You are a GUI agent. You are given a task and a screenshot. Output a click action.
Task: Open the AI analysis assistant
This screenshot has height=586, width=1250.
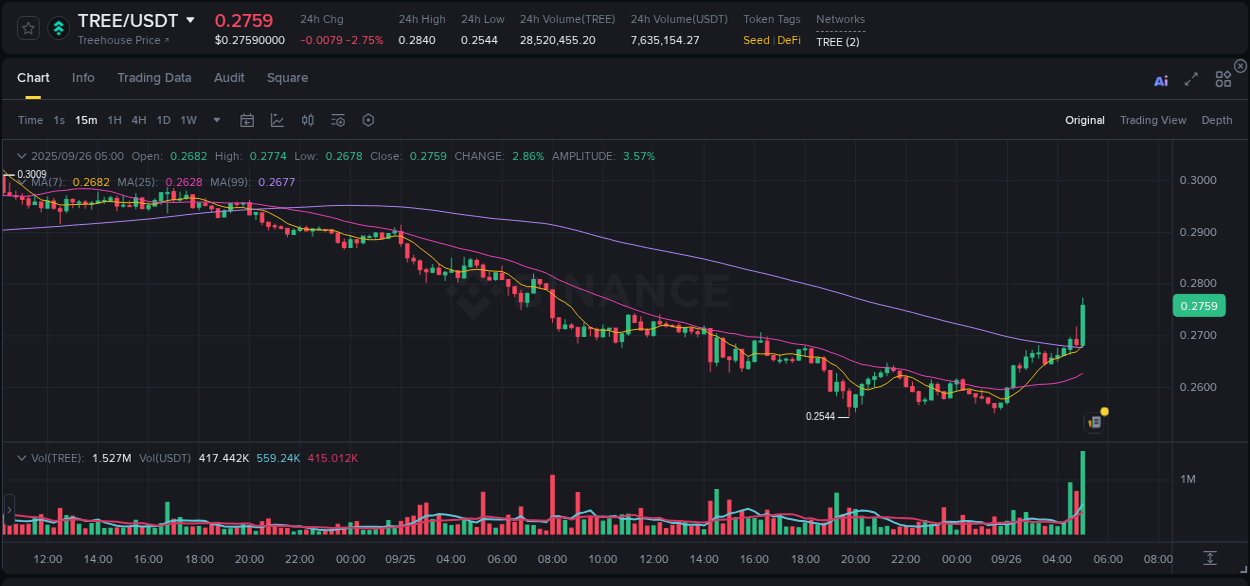point(1161,80)
